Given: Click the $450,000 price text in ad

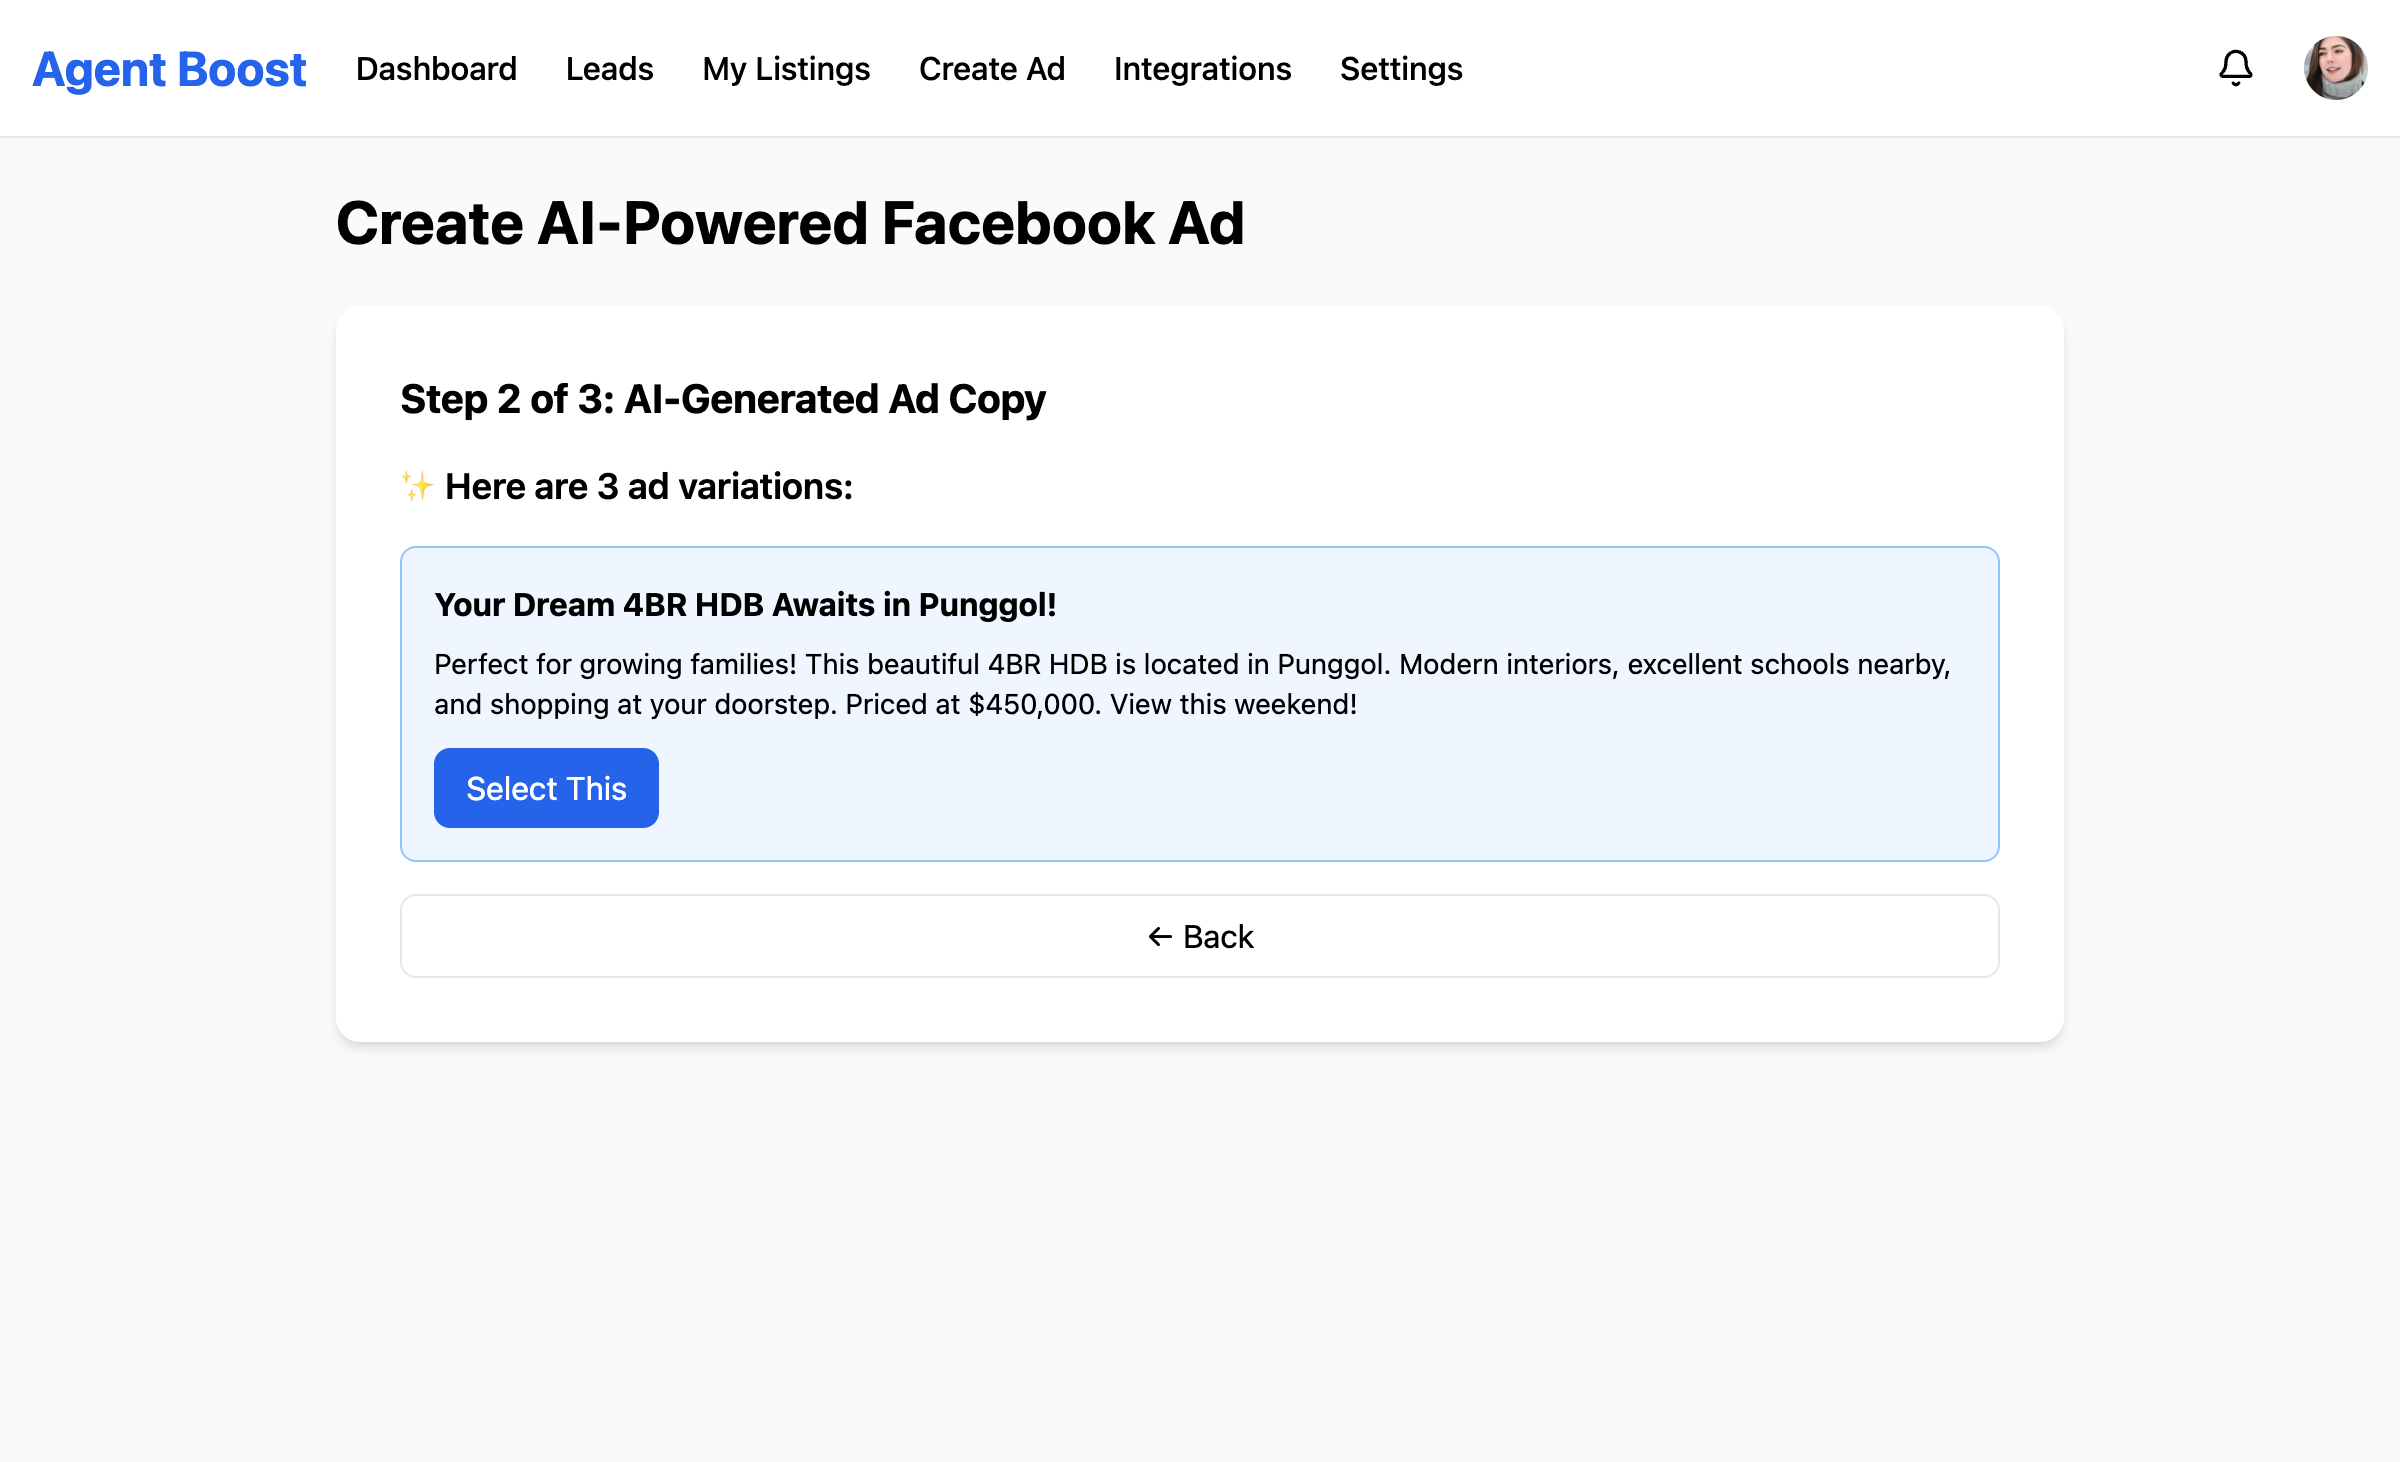Looking at the screenshot, I should tap(1033, 705).
